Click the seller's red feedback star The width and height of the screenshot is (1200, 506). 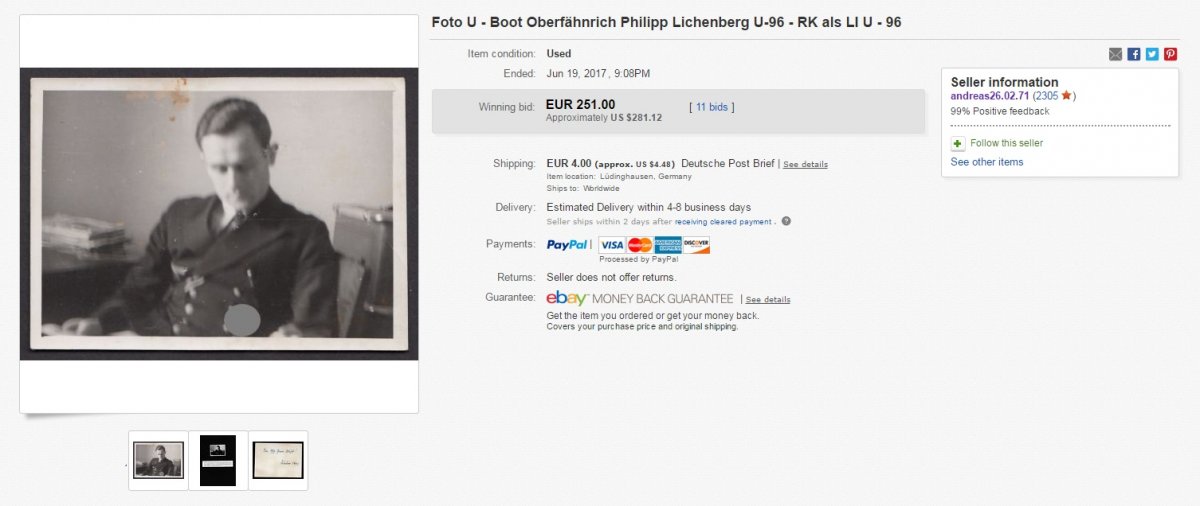tap(1066, 96)
